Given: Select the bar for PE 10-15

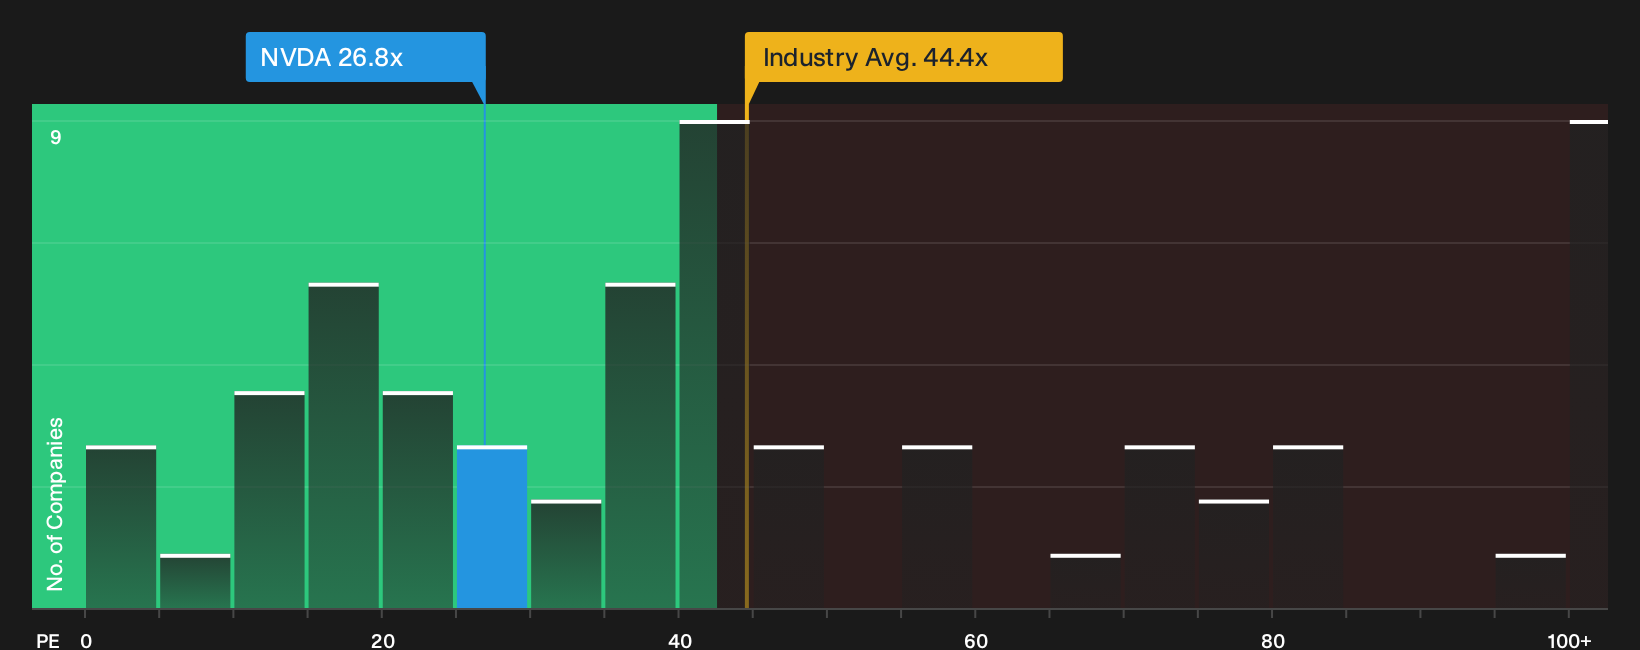Looking at the screenshot, I should pyautogui.click(x=269, y=500).
